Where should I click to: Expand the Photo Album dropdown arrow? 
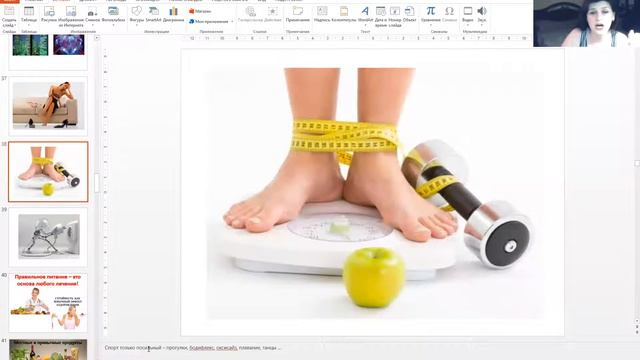[113, 25]
